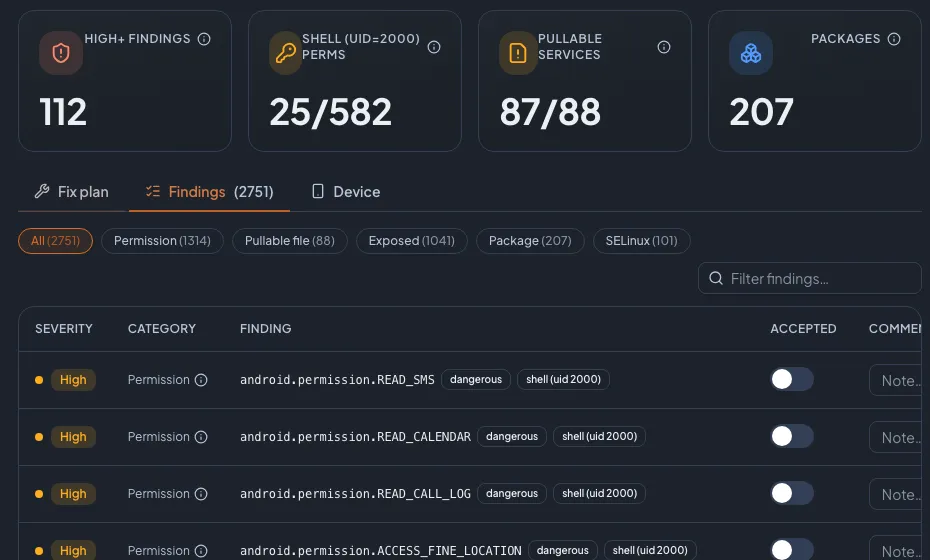
Task: Click High severity badge on READ_SMS row
Action: coord(73,380)
